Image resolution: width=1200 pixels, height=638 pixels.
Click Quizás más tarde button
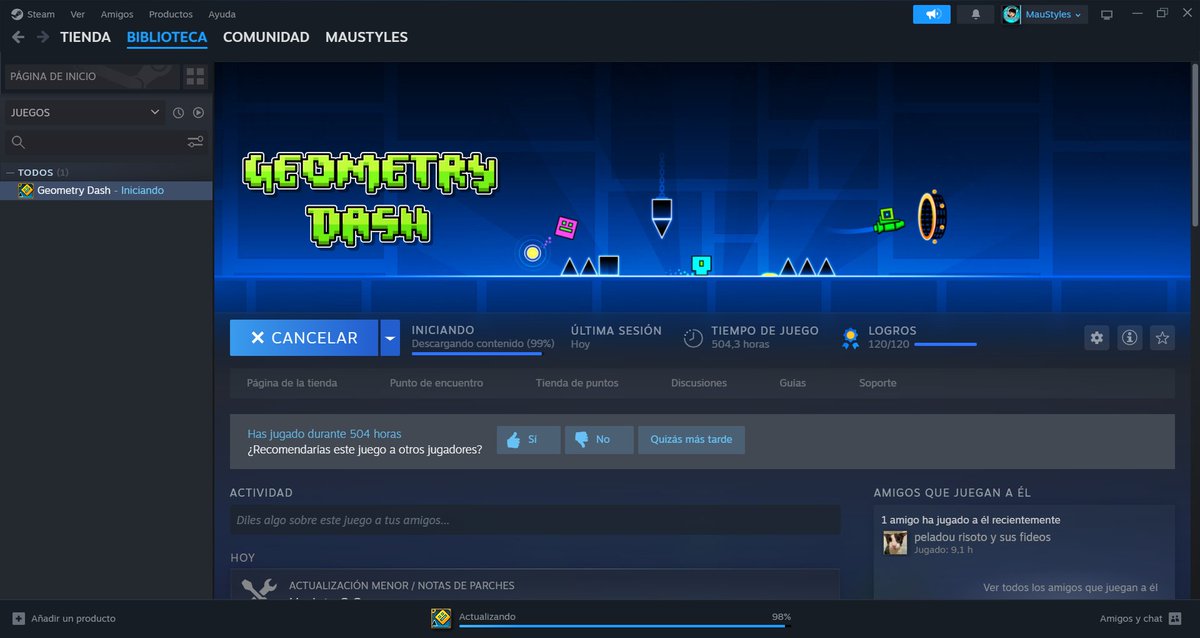pyautogui.click(x=691, y=440)
